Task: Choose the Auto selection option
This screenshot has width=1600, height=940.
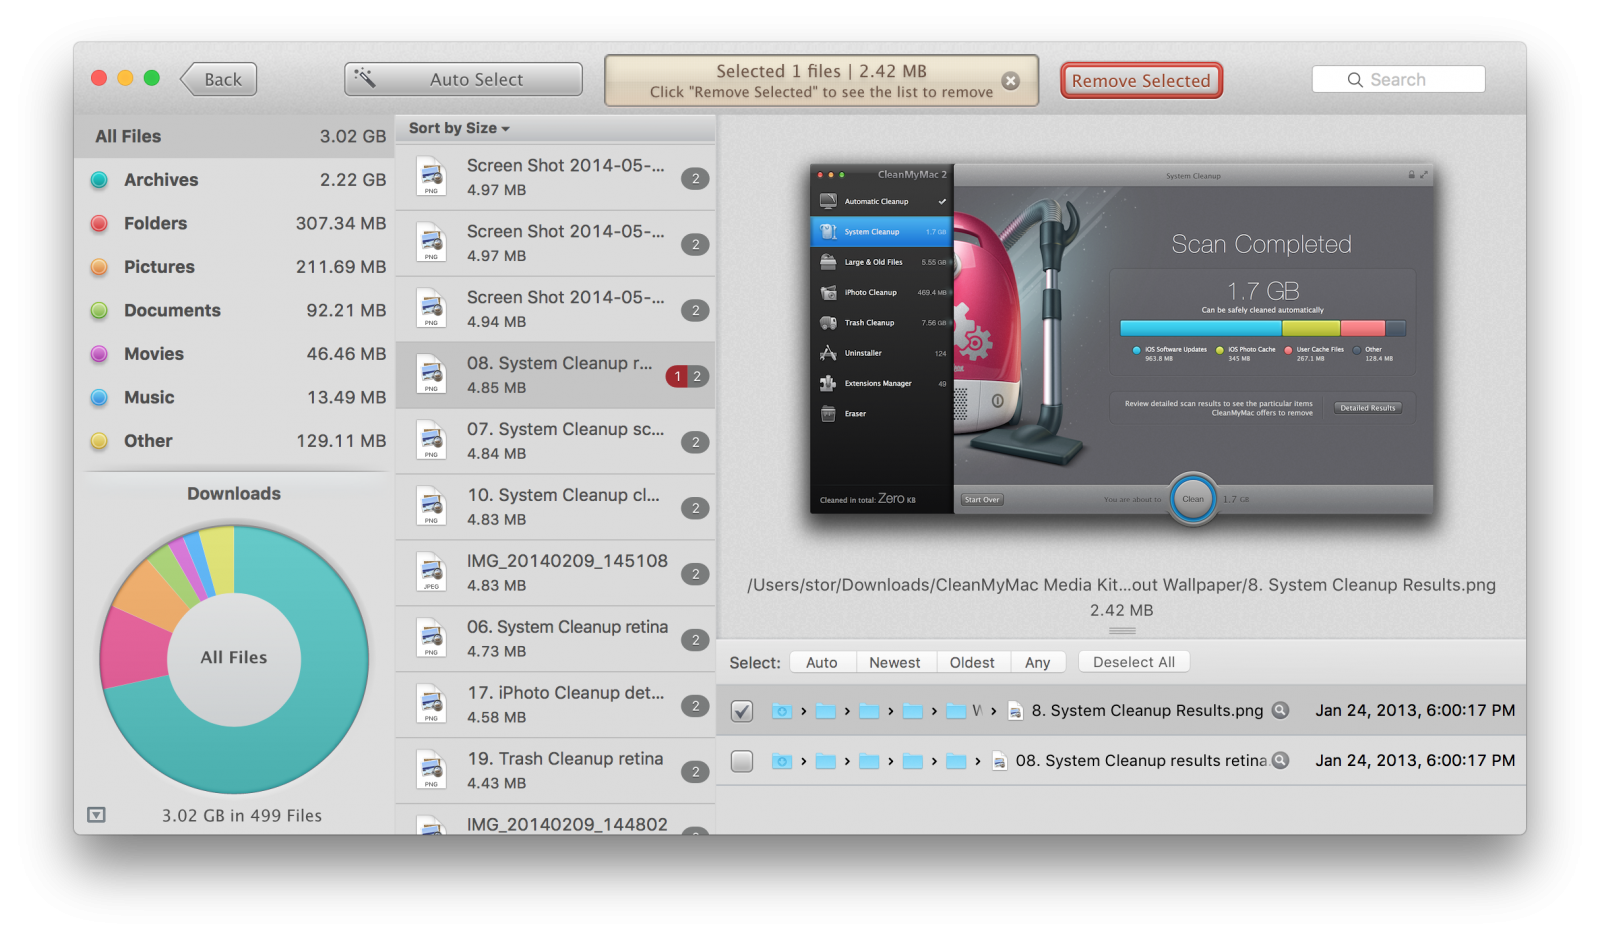Action: coord(822,662)
